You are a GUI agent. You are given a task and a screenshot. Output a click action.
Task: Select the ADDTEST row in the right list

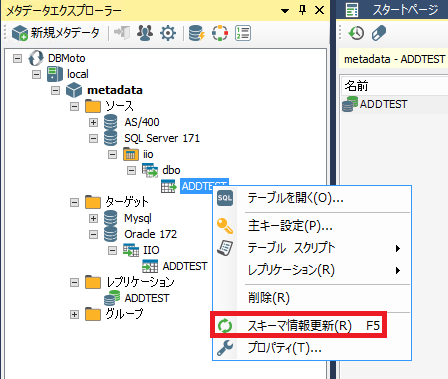[395, 104]
